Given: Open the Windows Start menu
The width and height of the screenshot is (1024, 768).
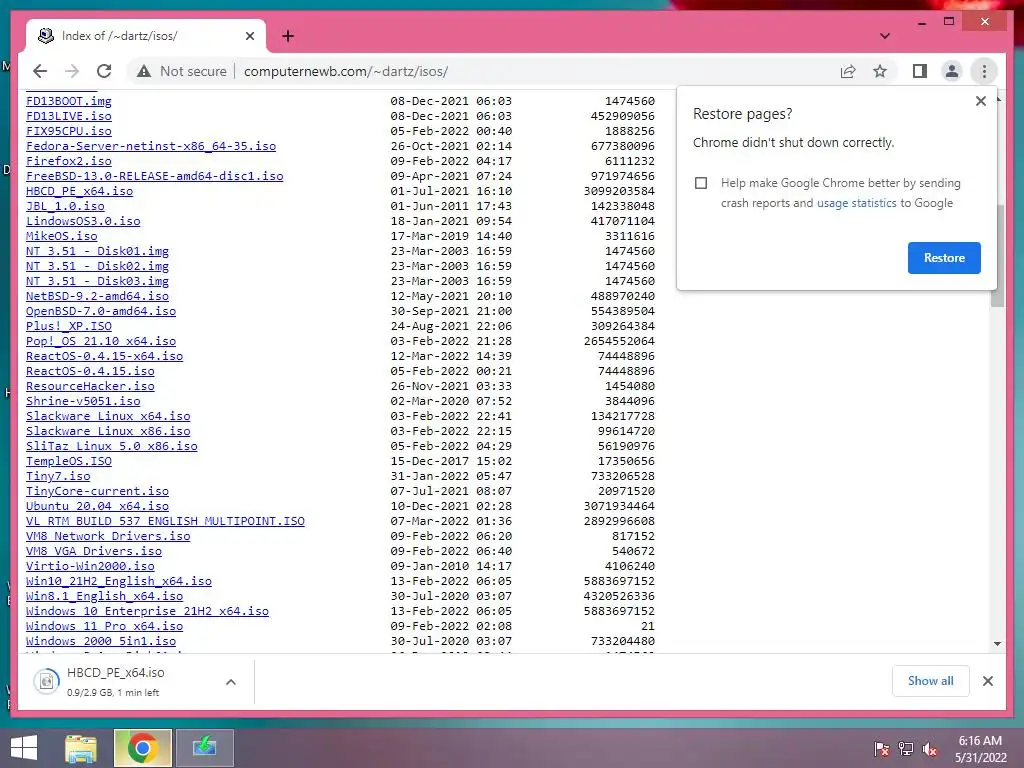Looking at the screenshot, I should 24,748.
